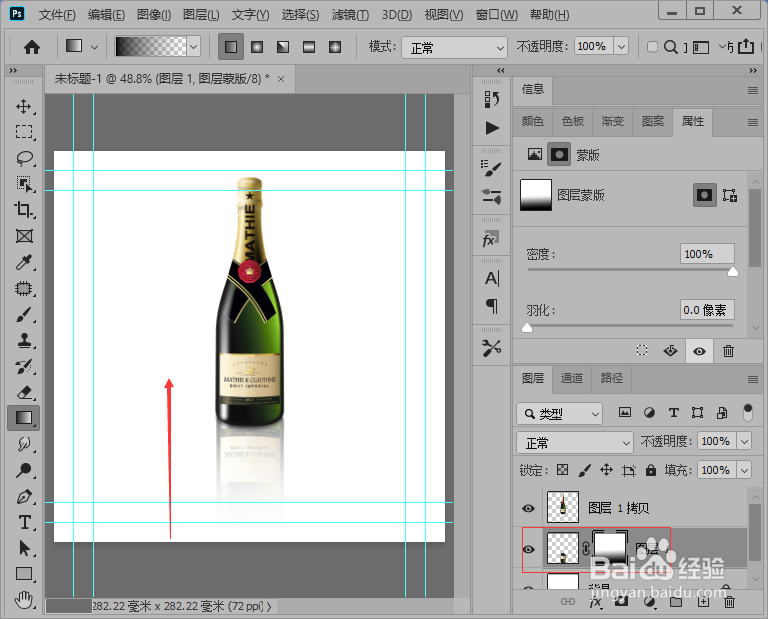Image resolution: width=768 pixels, height=619 pixels.
Task: Select the Lasso tool
Action: pyautogui.click(x=24, y=158)
